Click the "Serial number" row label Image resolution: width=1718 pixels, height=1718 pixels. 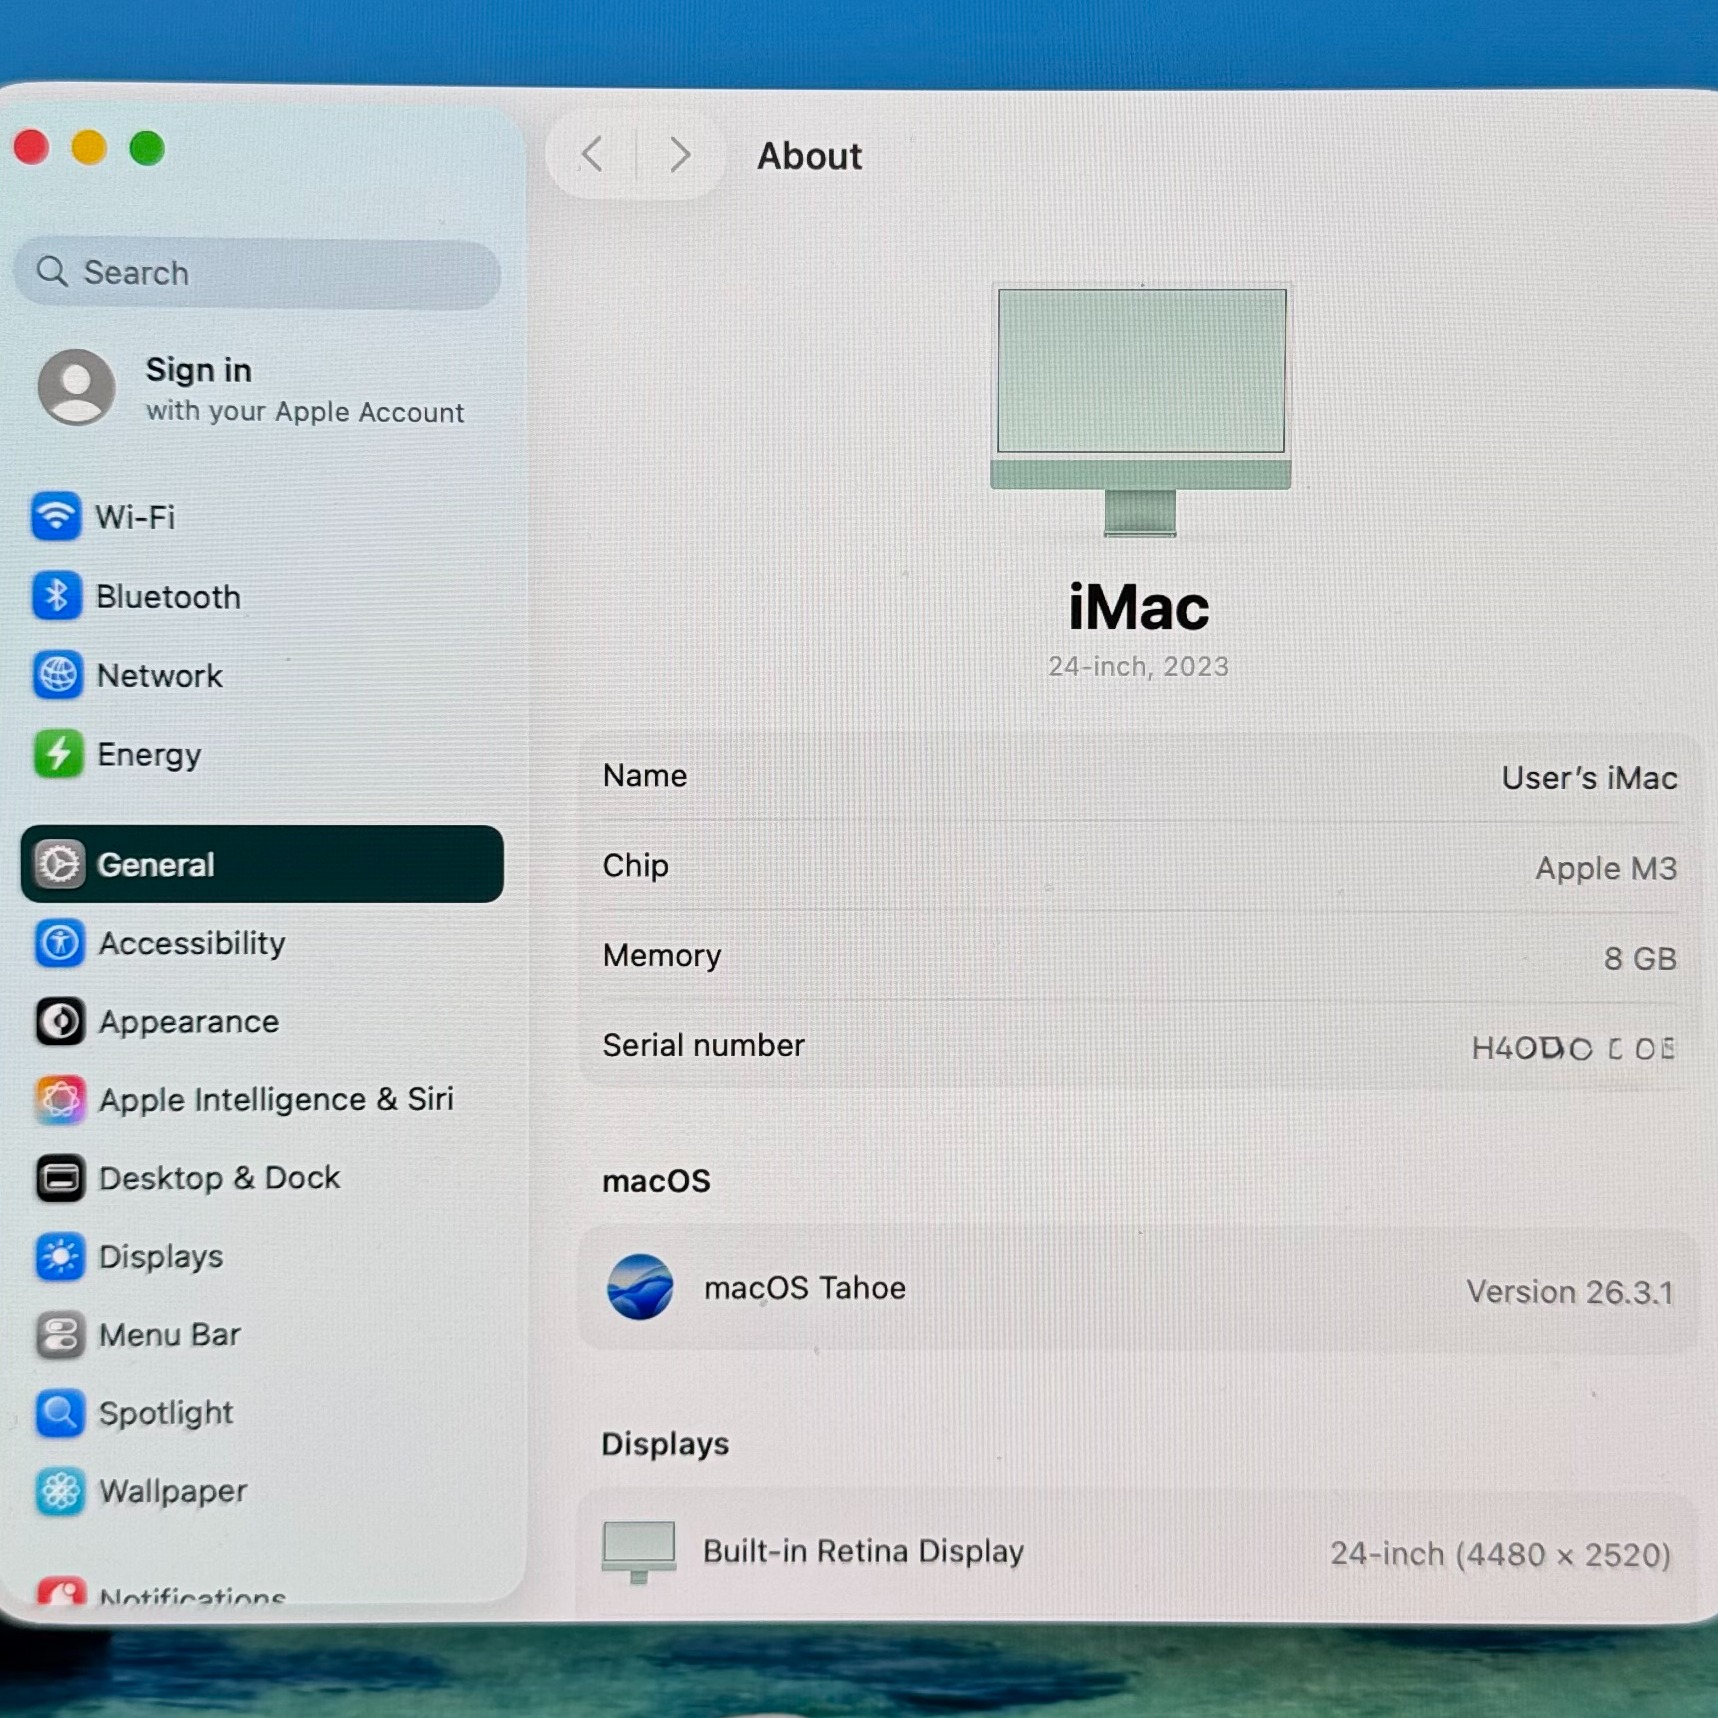pyautogui.click(x=703, y=1045)
